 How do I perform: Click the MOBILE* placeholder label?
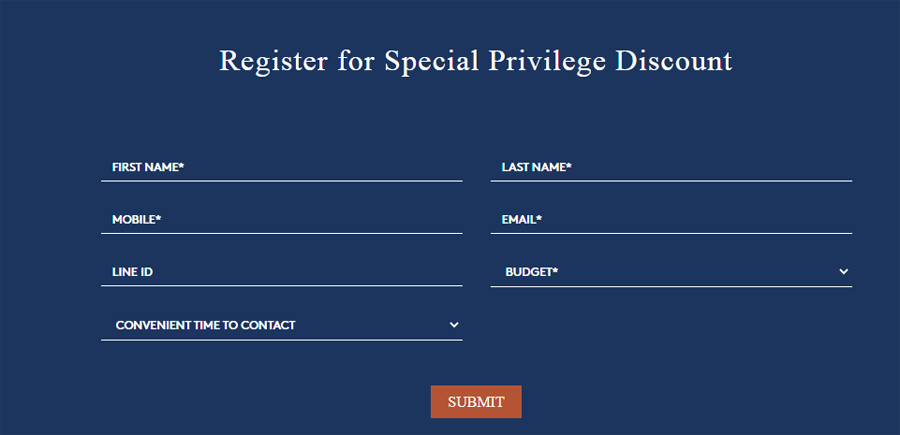[137, 219]
